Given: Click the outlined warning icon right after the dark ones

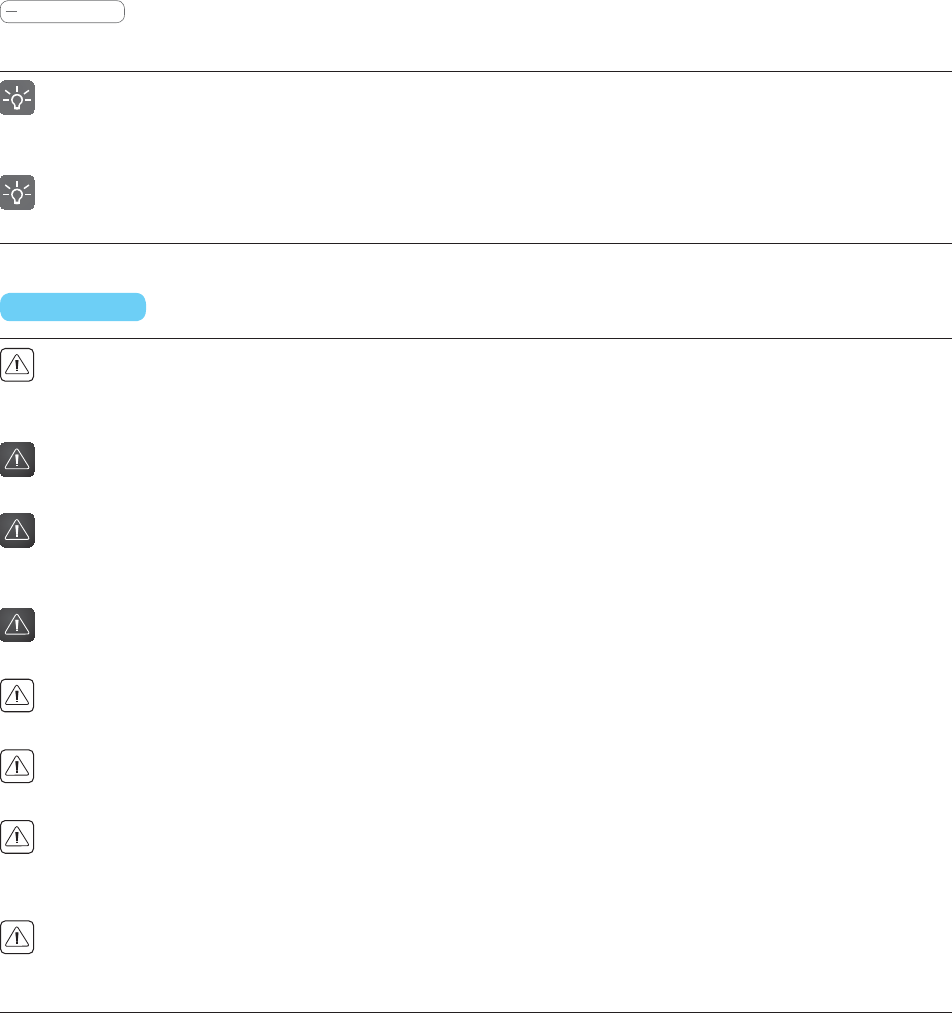Looking at the screenshot, I should [17, 695].
